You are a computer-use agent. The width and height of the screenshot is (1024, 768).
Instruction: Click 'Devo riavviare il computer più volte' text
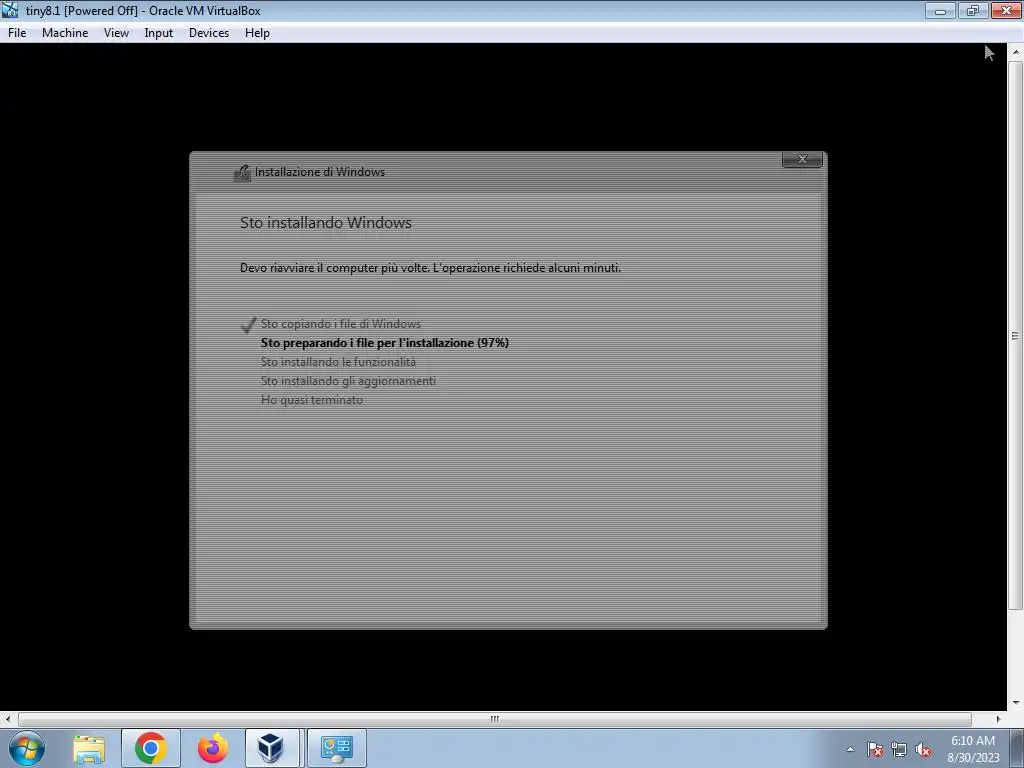pos(334,268)
